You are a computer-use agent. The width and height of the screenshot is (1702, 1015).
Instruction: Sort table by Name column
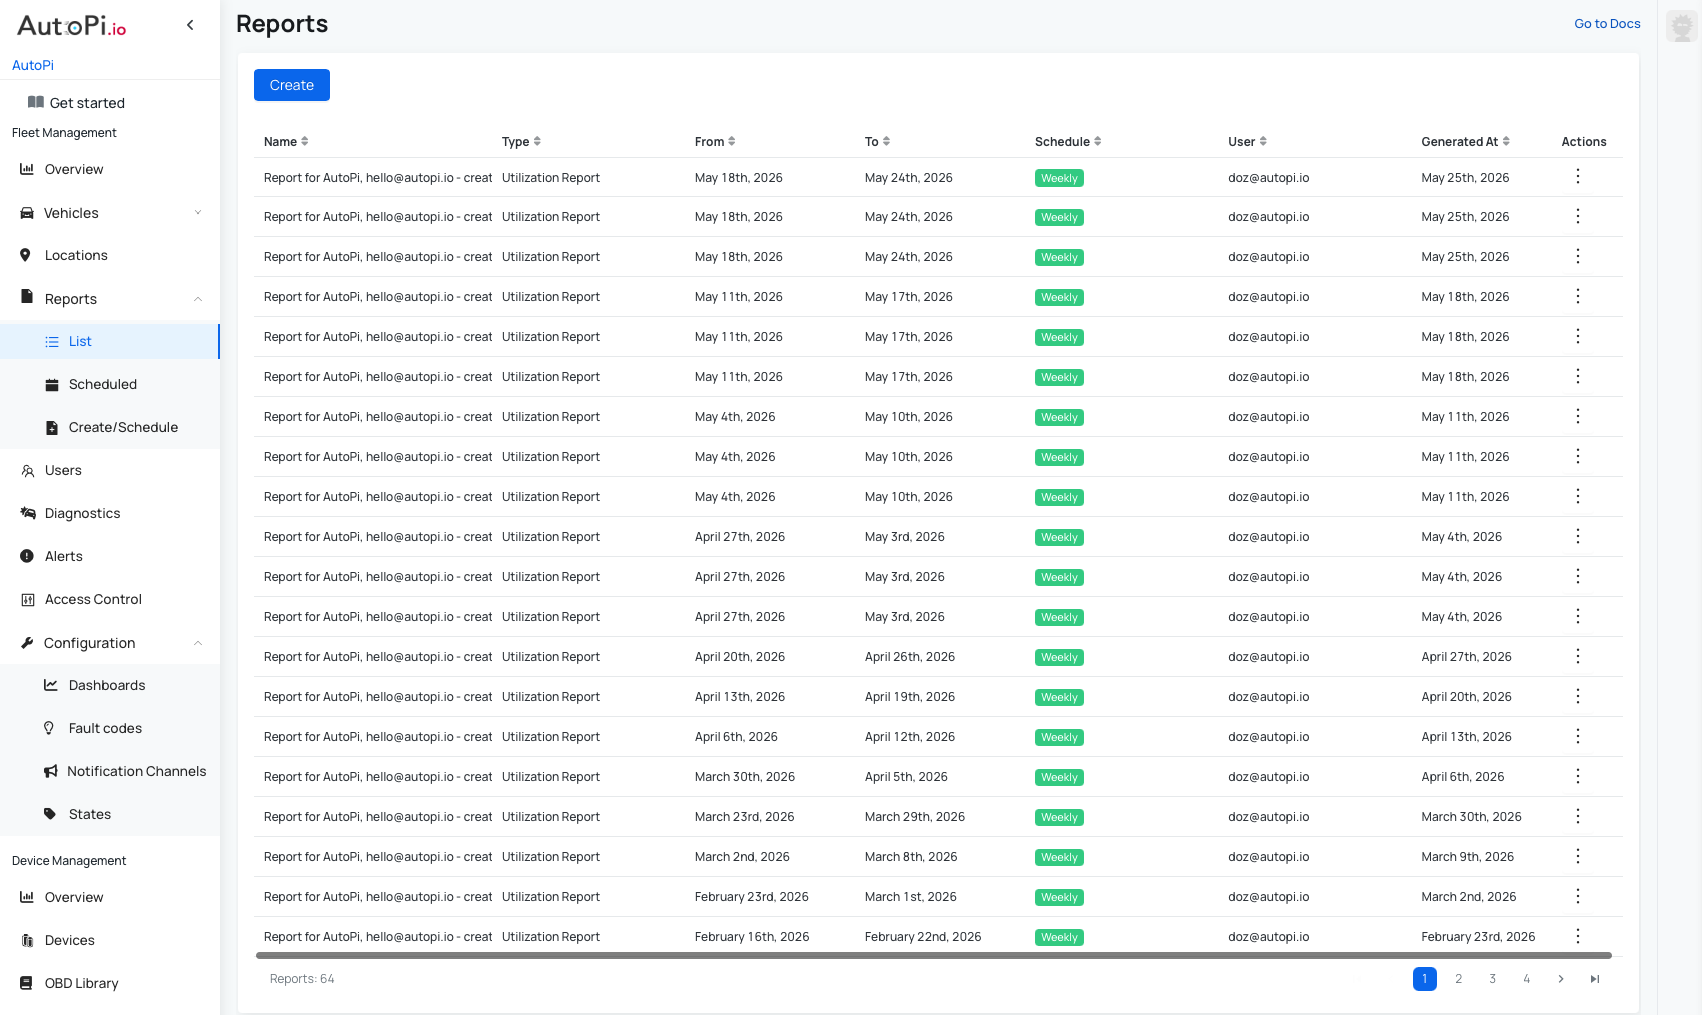coord(286,141)
